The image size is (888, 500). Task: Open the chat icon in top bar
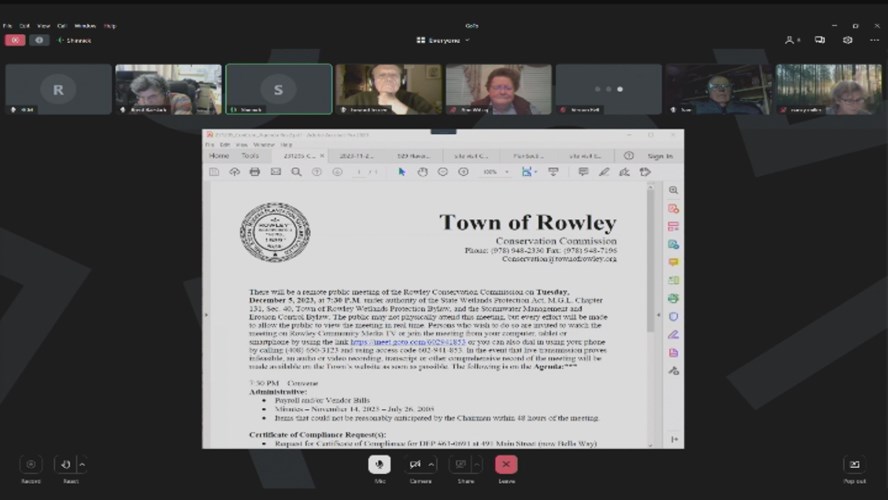point(819,40)
